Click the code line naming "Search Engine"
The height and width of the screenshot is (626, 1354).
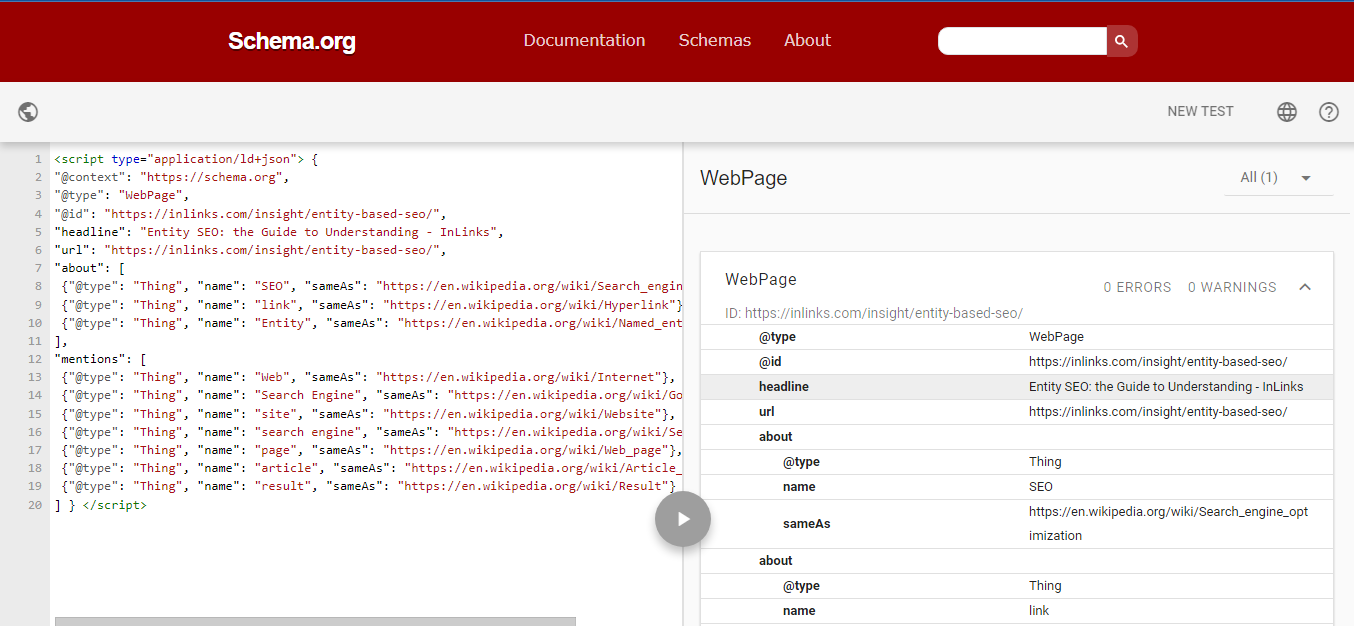pyautogui.click(x=371, y=395)
